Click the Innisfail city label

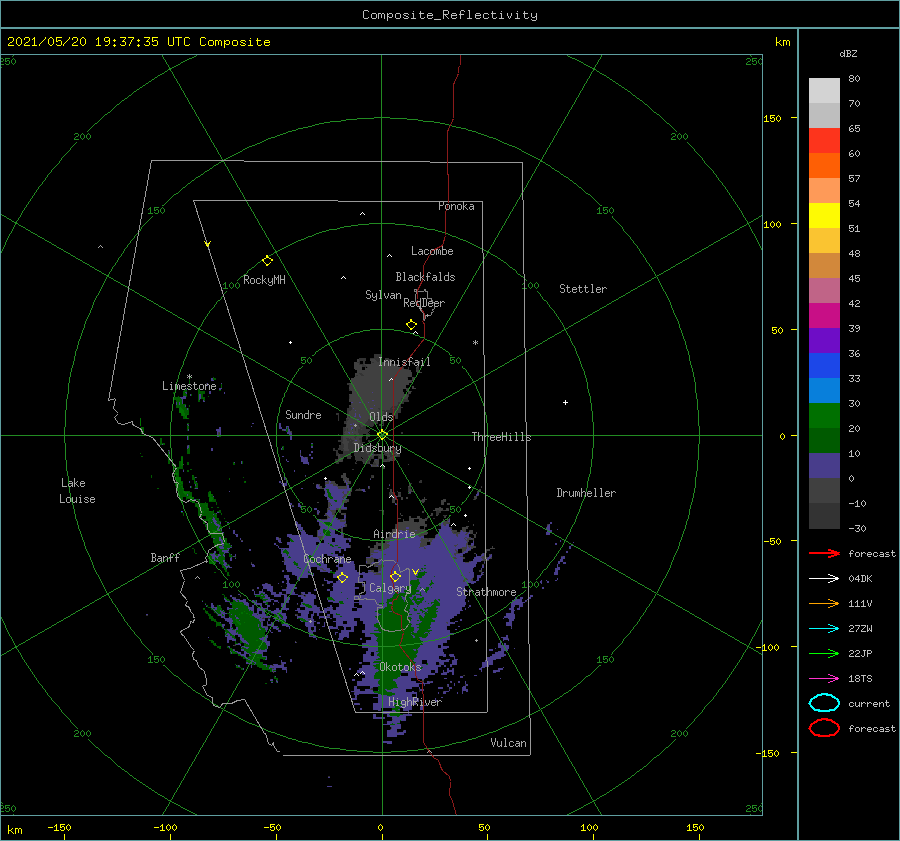click(404, 362)
